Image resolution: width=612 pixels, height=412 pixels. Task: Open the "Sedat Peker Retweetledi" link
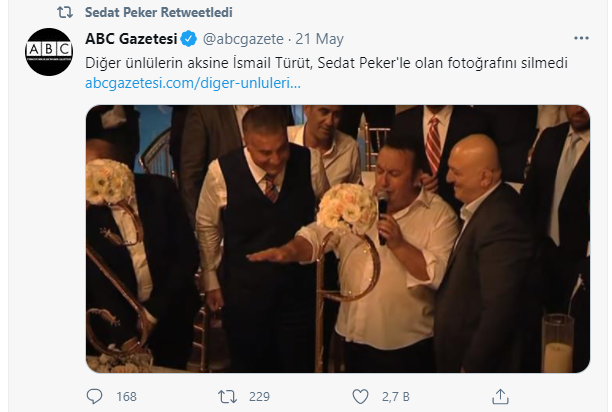click(x=145, y=12)
